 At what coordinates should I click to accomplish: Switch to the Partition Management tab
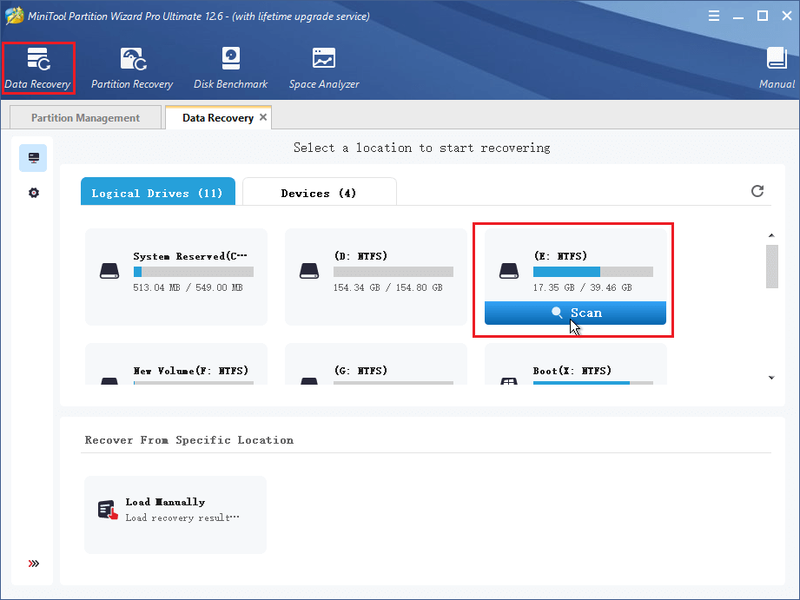tap(85, 118)
